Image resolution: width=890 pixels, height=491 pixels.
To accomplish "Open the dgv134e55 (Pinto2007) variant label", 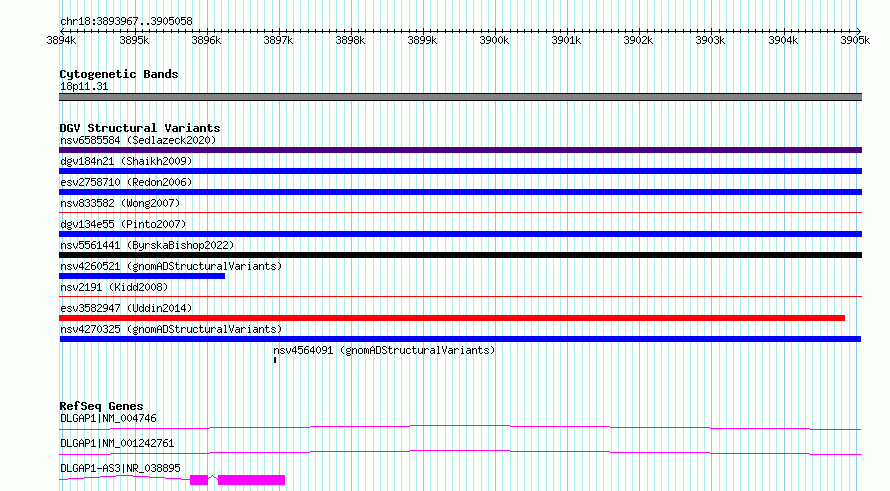I will coord(123,224).
